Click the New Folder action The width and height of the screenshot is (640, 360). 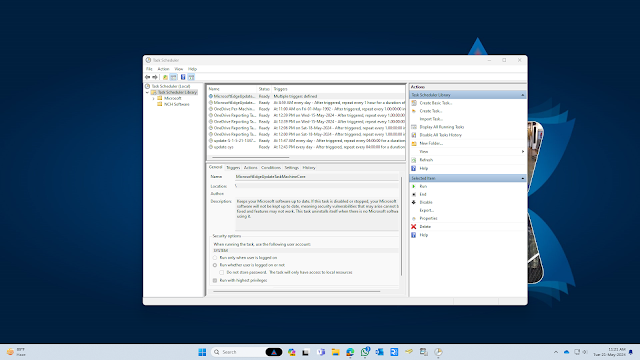tap(431, 143)
